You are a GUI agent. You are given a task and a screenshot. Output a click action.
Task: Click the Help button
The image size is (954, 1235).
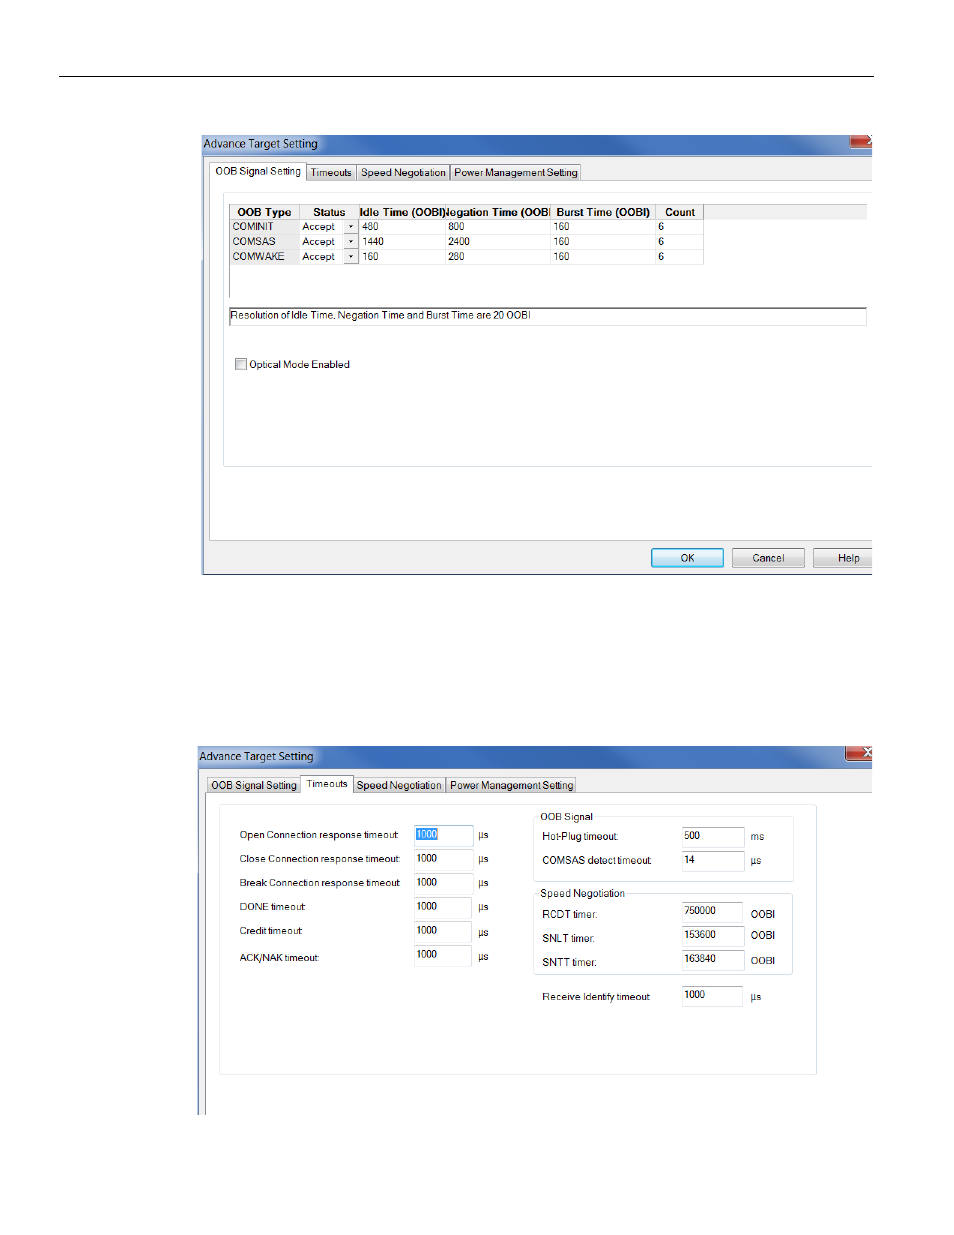(x=843, y=558)
